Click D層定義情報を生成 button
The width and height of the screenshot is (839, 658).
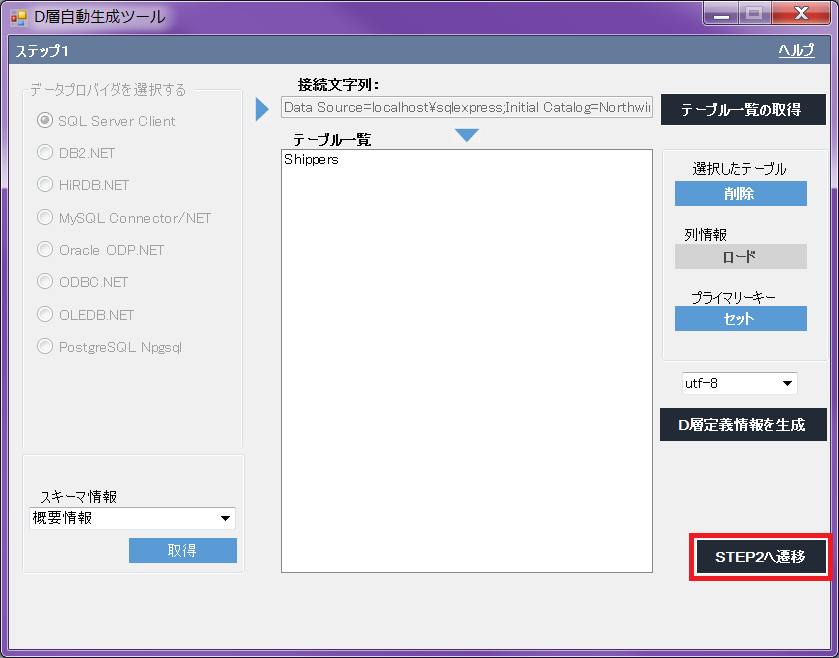click(743, 425)
